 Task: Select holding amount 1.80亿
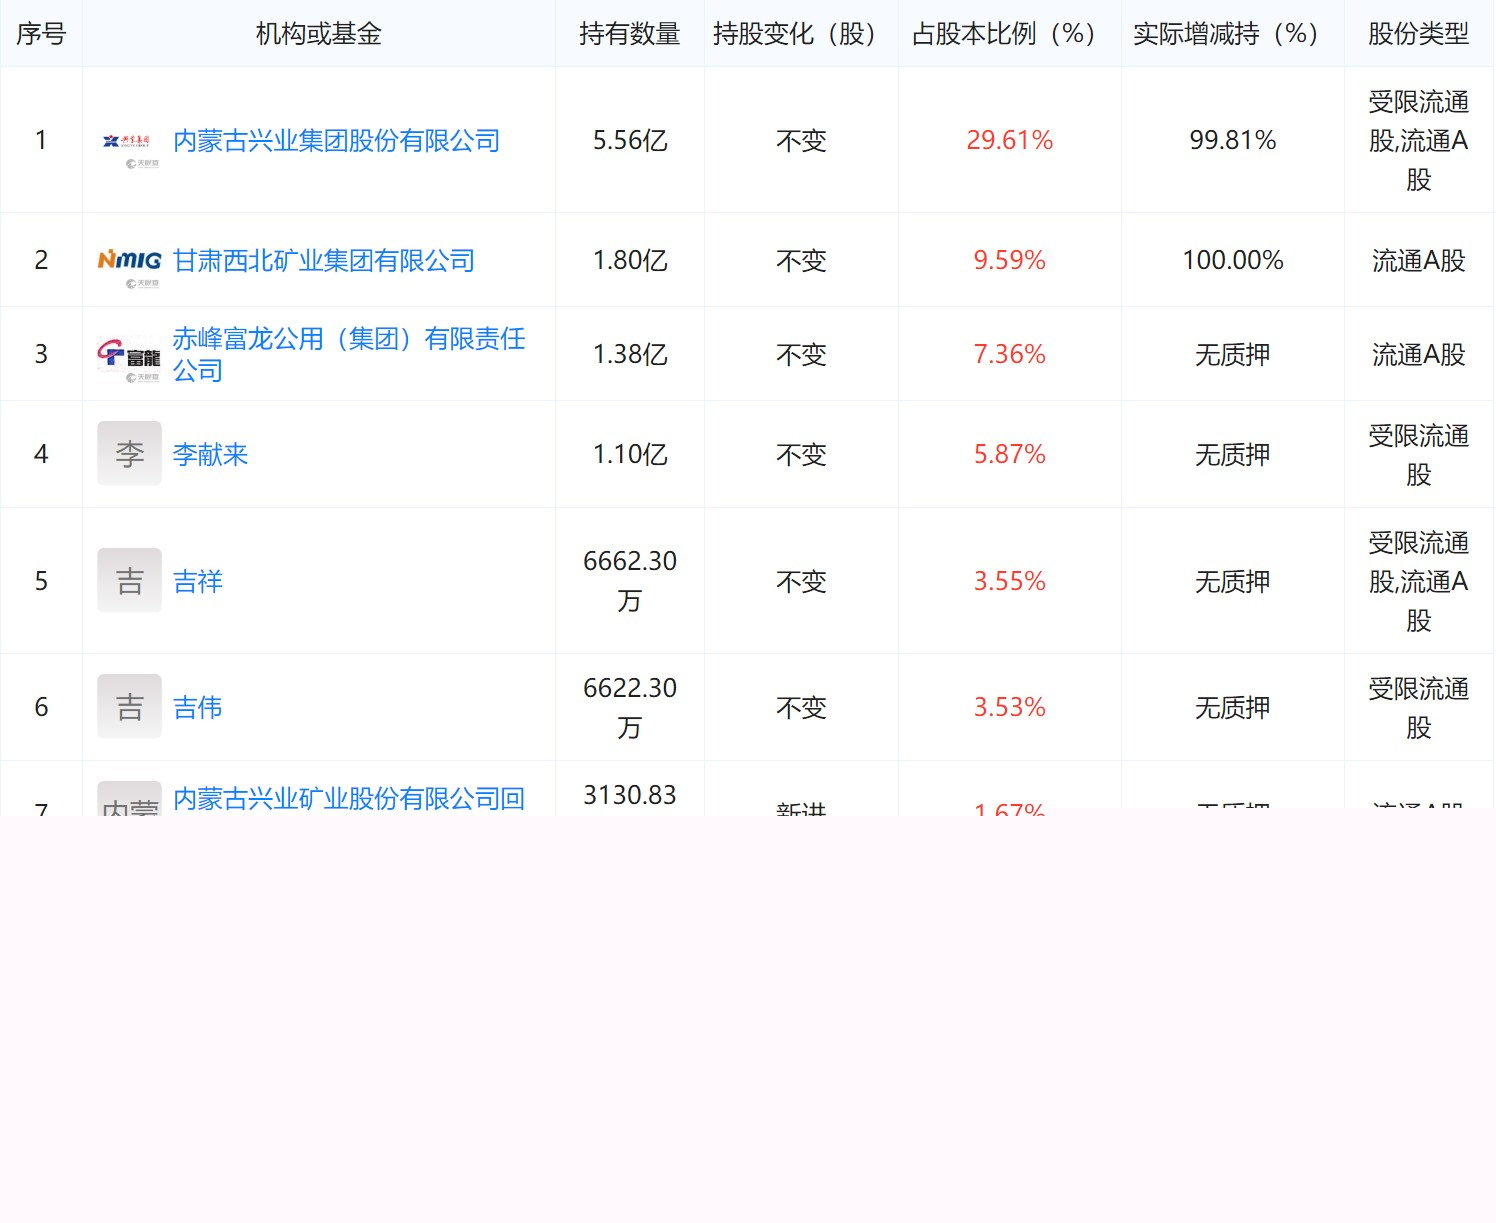[630, 261]
